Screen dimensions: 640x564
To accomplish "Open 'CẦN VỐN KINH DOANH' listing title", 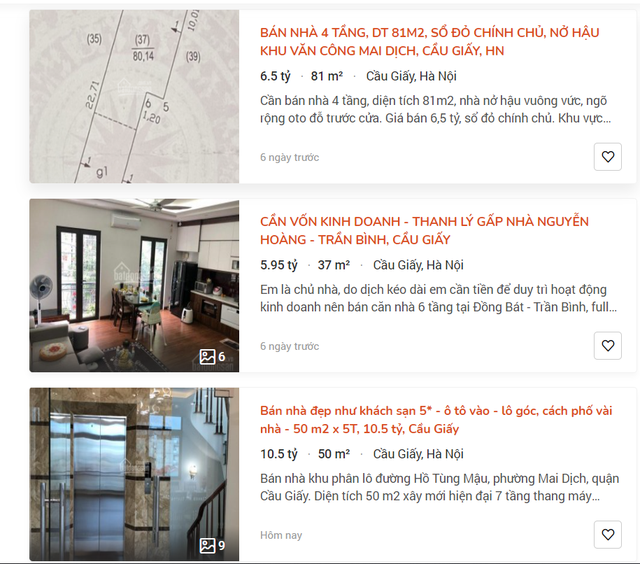I will (x=424, y=231).
